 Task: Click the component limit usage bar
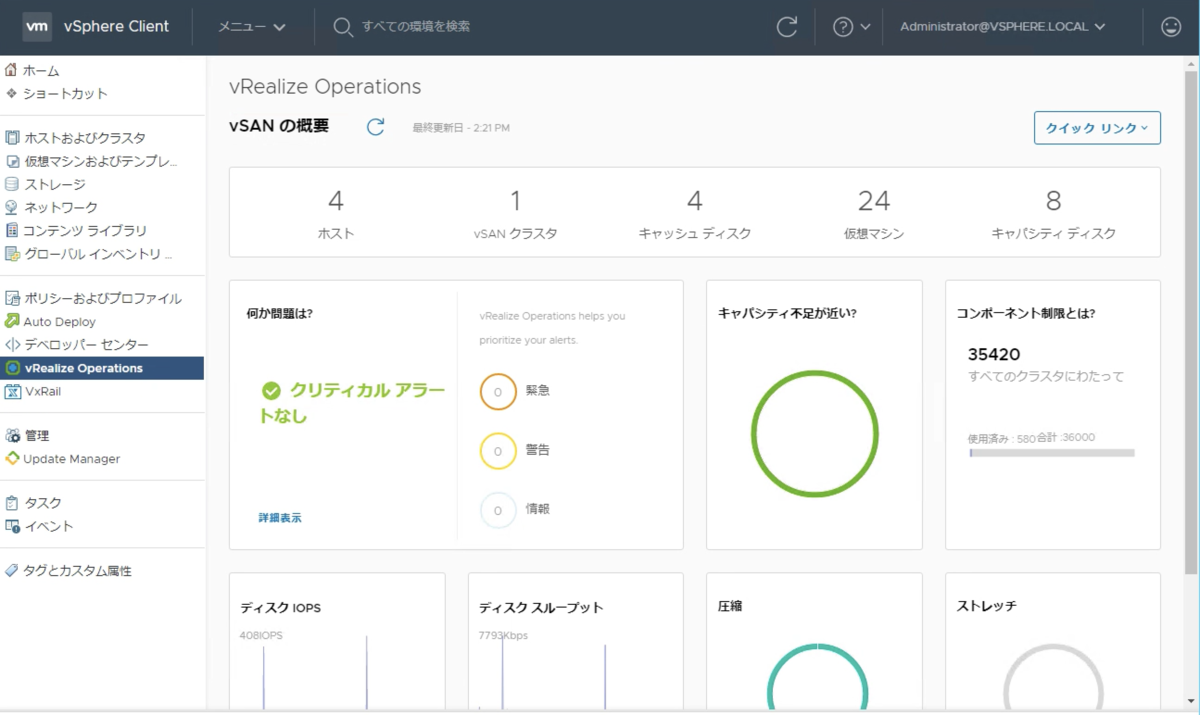[x=1052, y=453]
